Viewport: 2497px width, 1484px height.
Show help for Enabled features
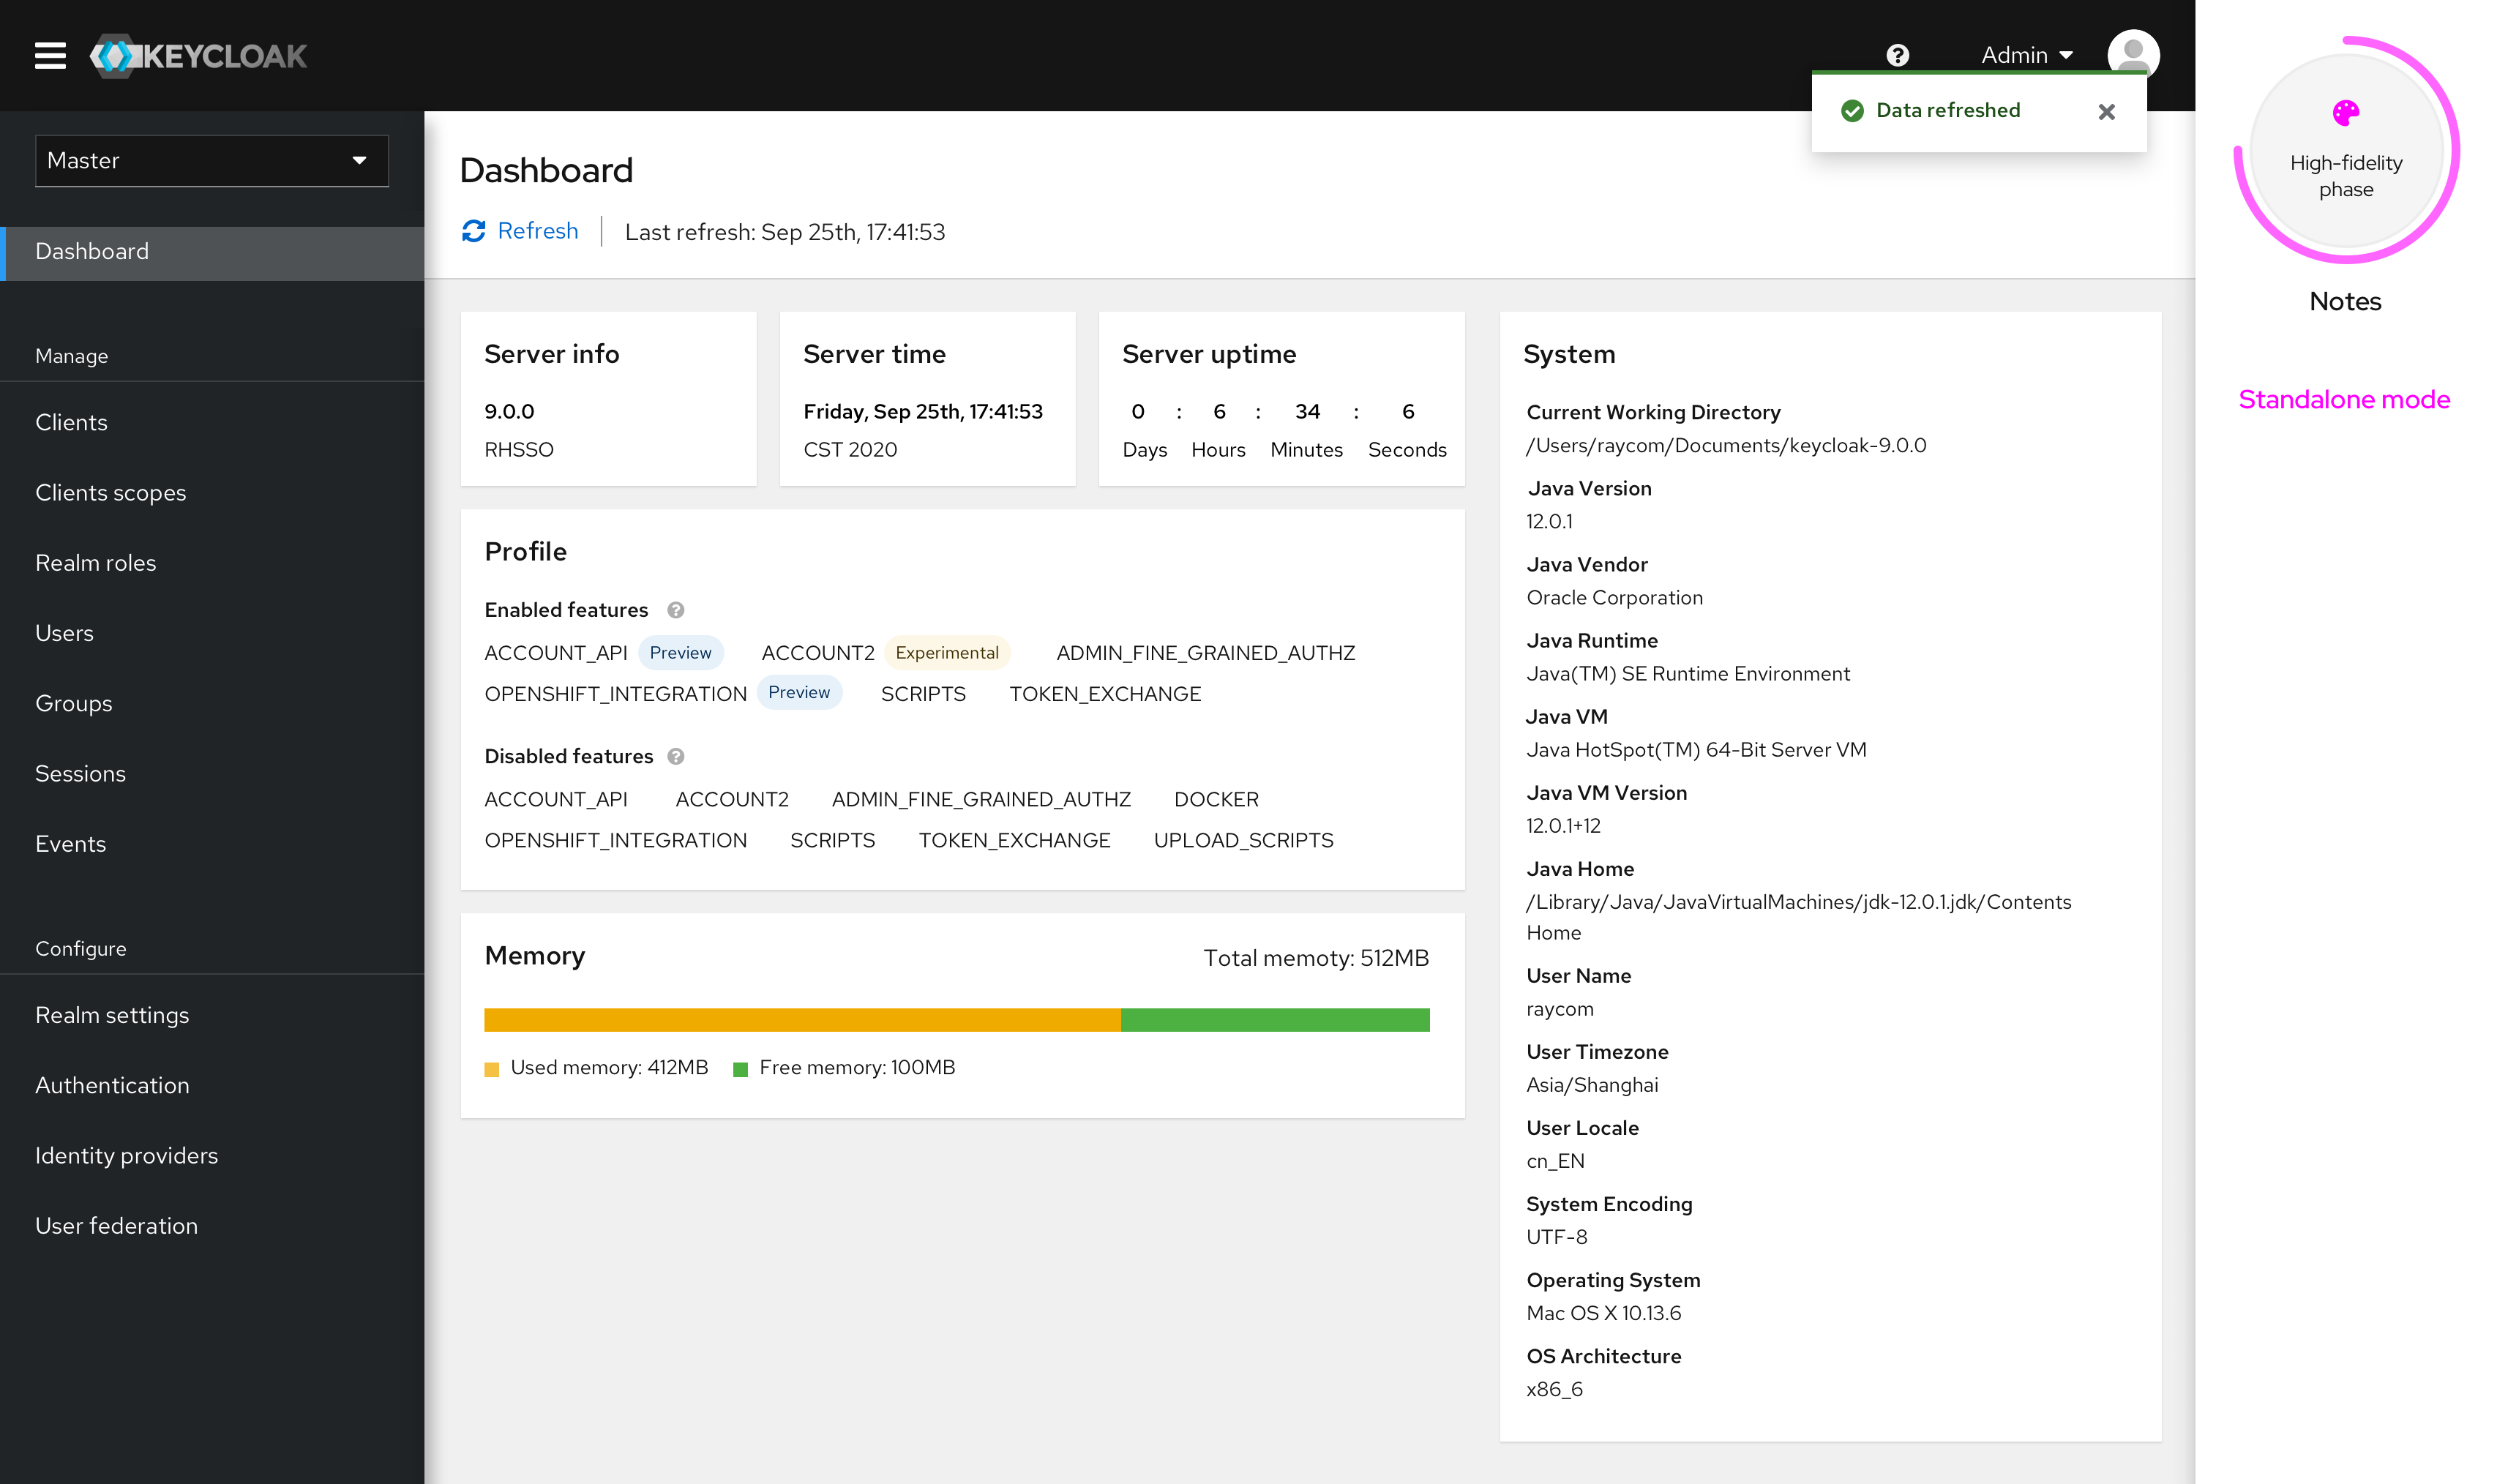(x=676, y=610)
